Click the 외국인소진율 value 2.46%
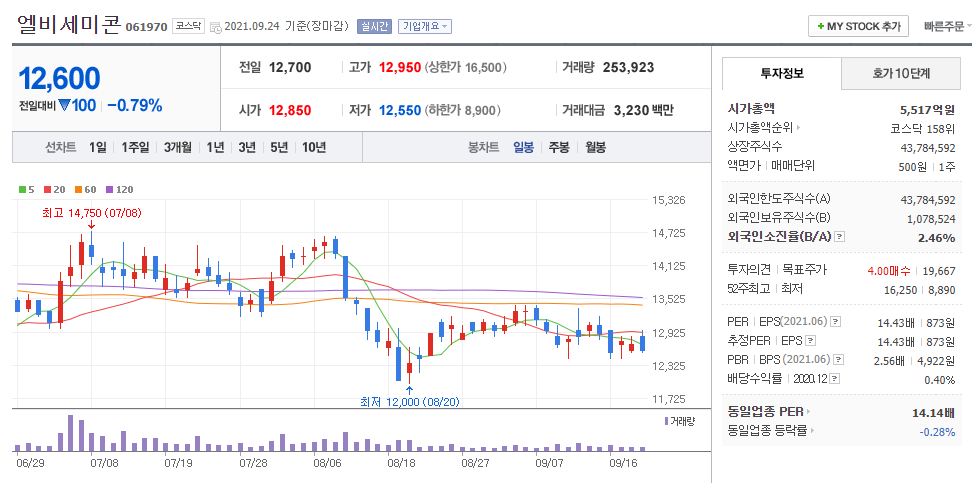The height and width of the screenshot is (483, 975). coord(937,237)
